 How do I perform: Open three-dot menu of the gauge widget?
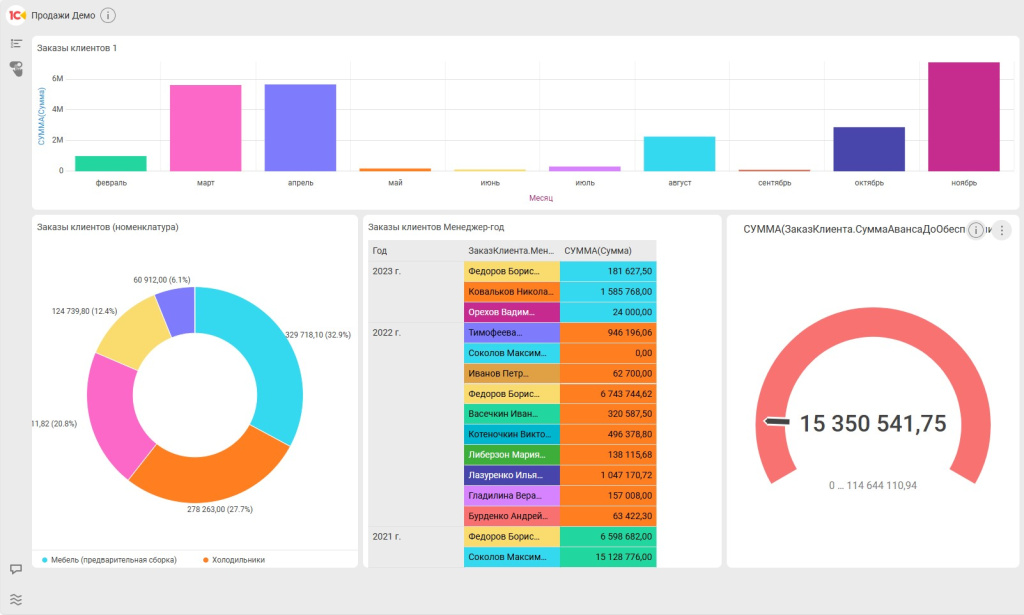1002,230
